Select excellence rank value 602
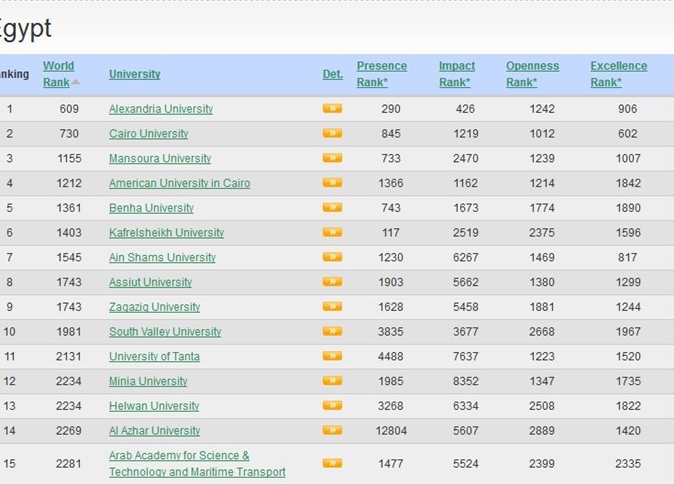Viewport: 674px width, 485px height. coord(628,134)
